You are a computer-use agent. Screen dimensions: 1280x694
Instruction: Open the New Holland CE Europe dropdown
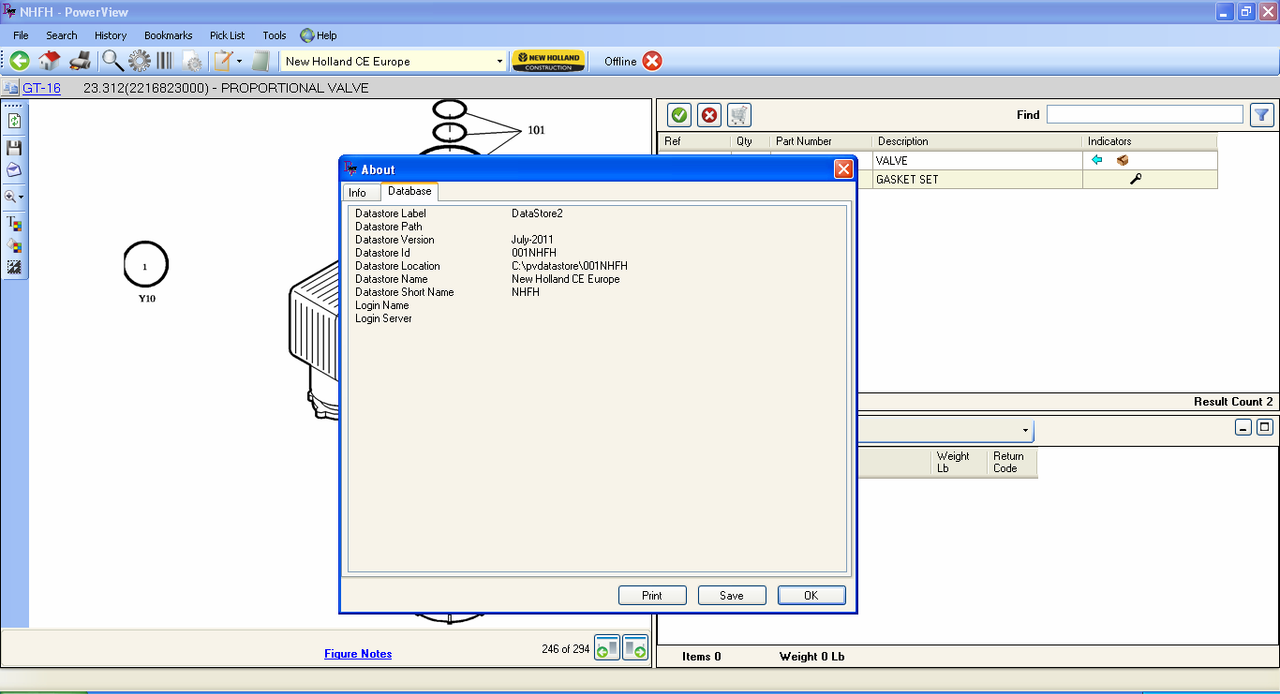click(x=500, y=62)
